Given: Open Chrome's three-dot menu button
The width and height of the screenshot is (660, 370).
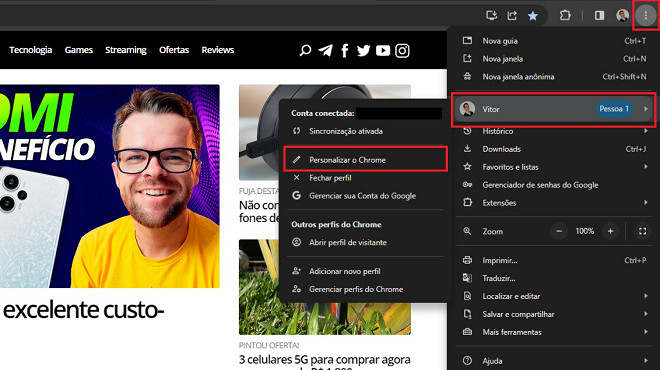Looking at the screenshot, I should [645, 16].
